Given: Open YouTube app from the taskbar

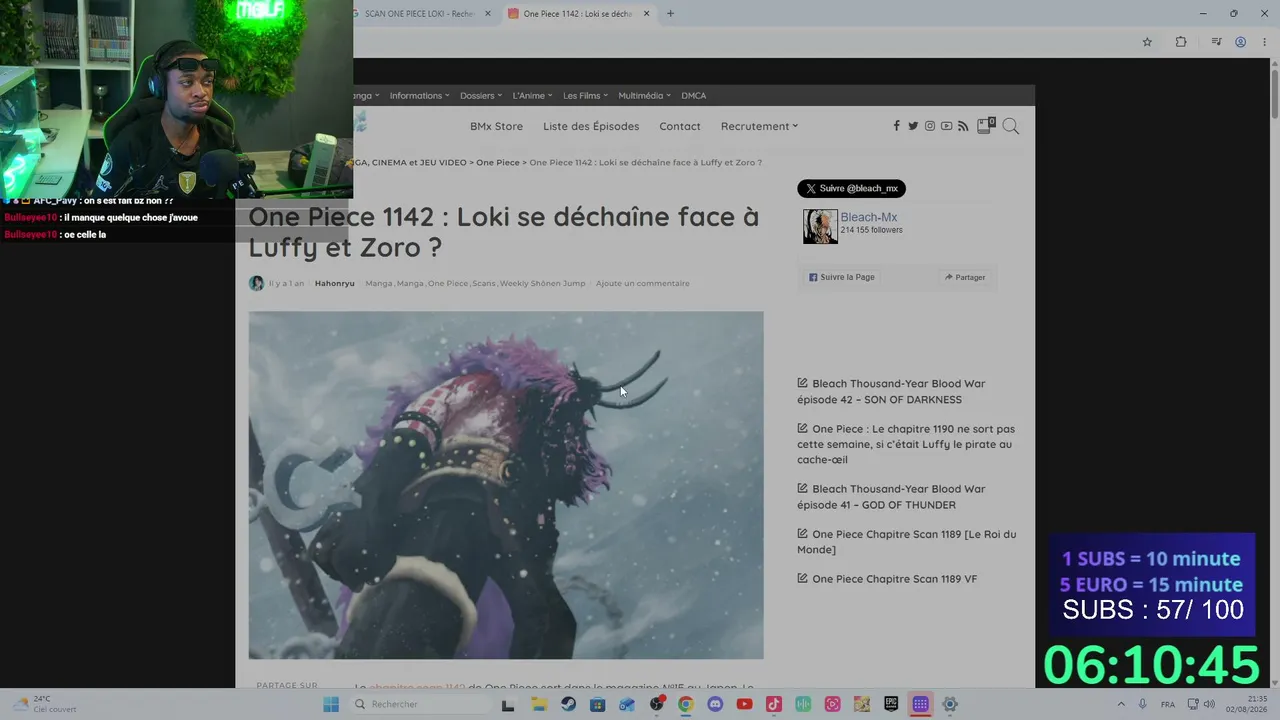Looking at the screenshot, I should click(744, 704).
